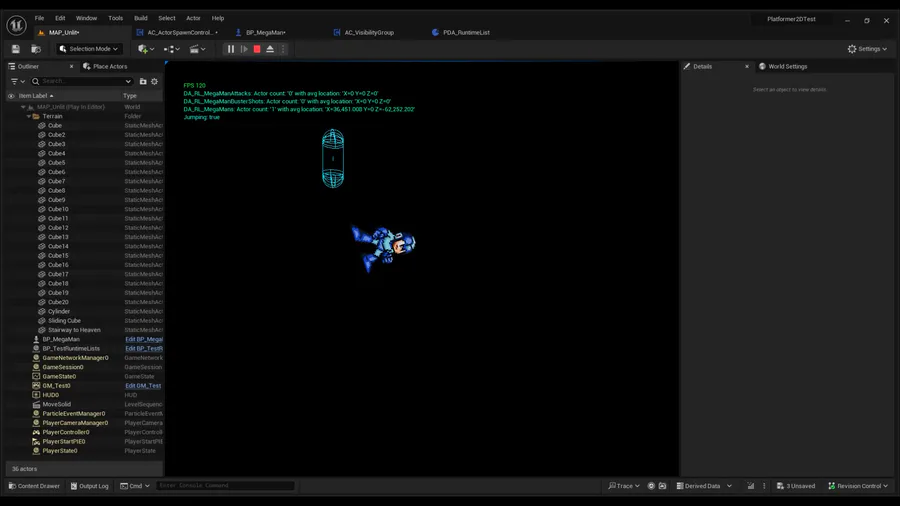
Task: Switch to the AC_VisibilityGroup tab
Action: click(x=369, y=33)
